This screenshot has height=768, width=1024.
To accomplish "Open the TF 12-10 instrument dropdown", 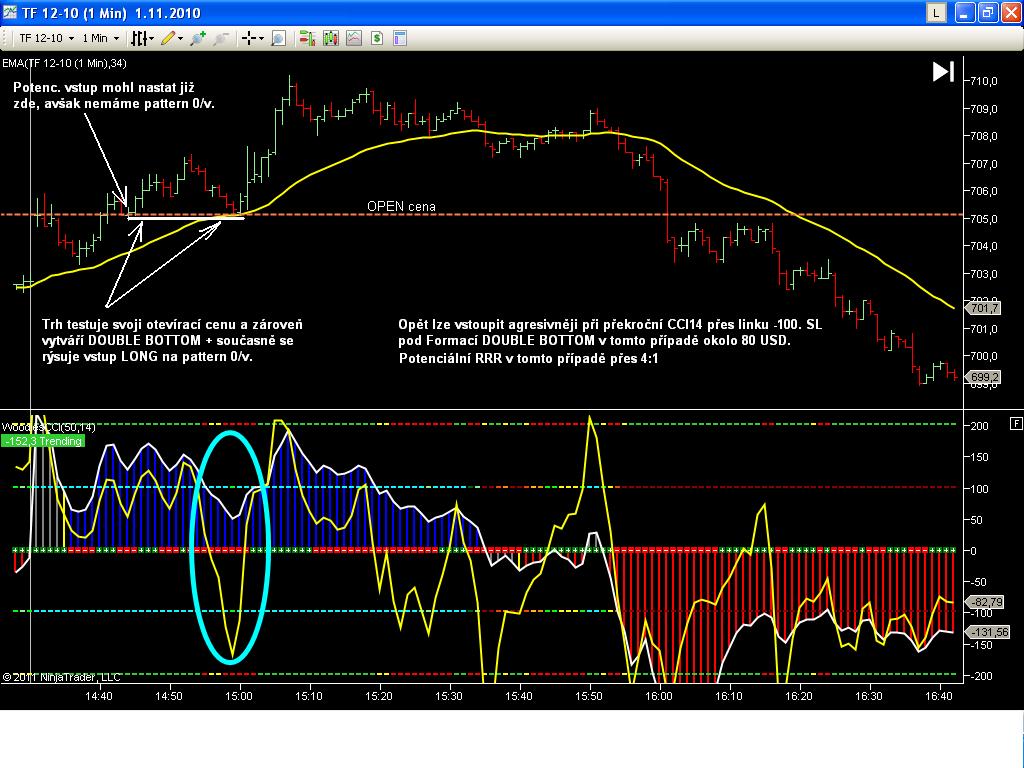I will (46, 38).
